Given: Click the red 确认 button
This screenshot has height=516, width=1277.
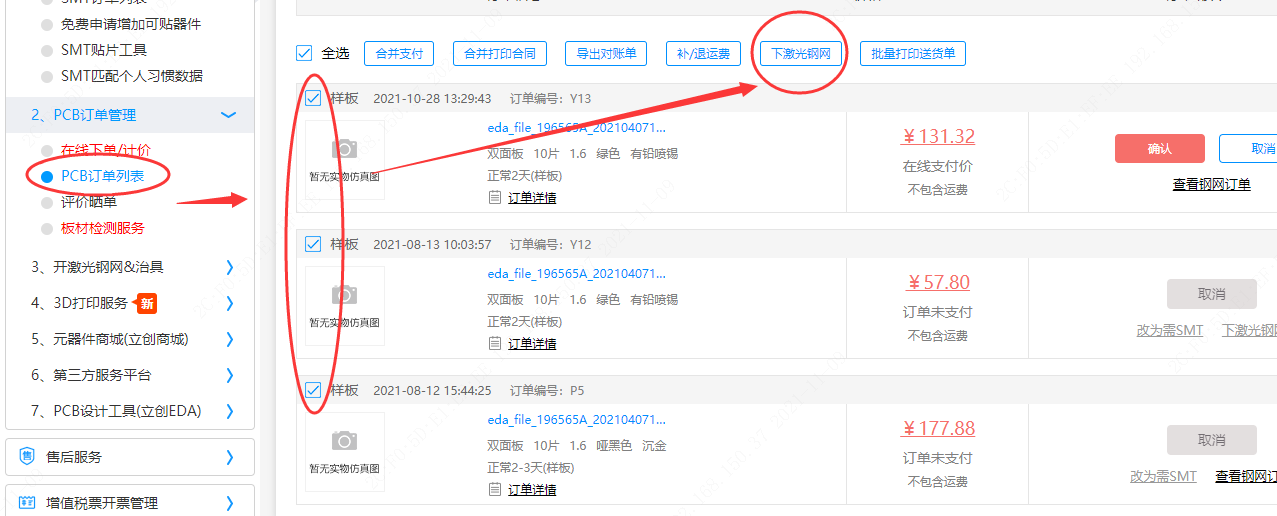Looking at the screenshot, I should [1159, 149].
